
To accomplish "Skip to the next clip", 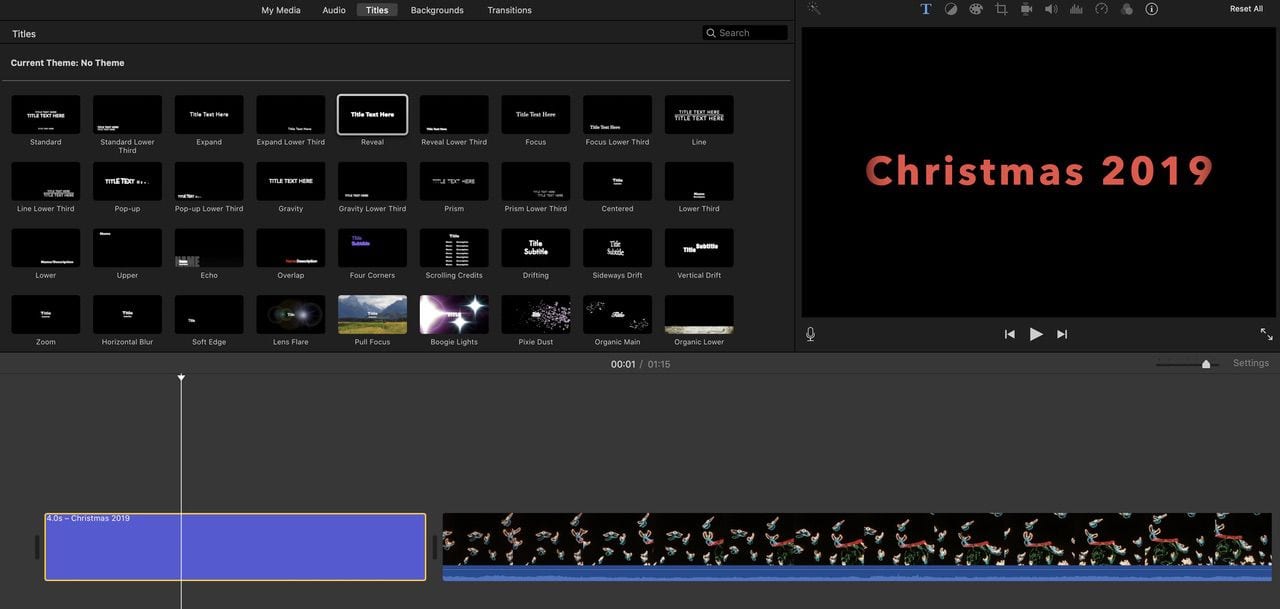I will (1062, 334).
